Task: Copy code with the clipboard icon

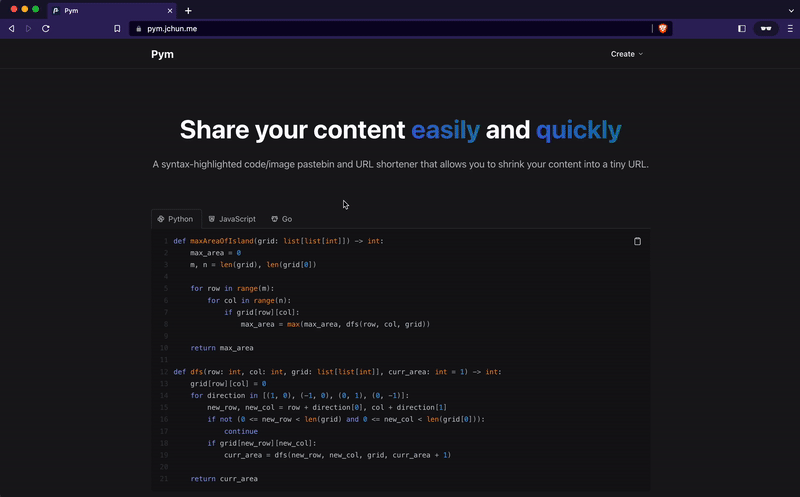Action: click(x=637, y=241)
